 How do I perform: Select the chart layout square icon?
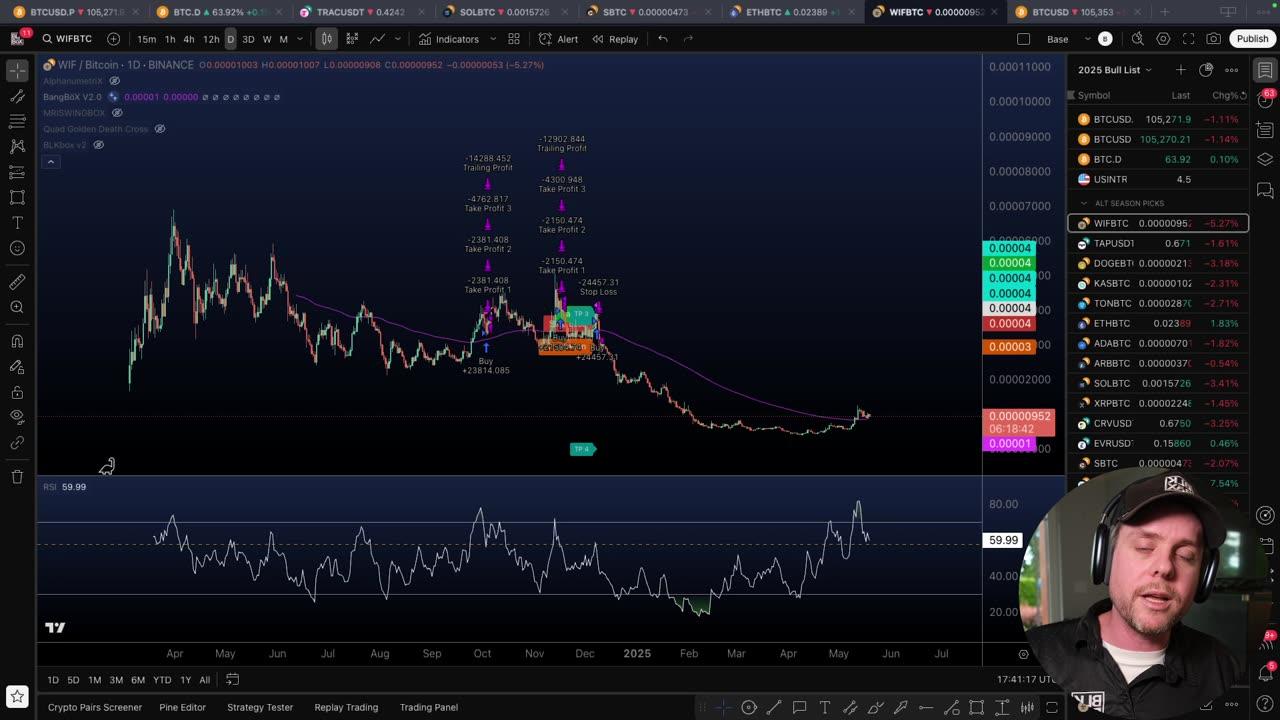coord(1023,39)
